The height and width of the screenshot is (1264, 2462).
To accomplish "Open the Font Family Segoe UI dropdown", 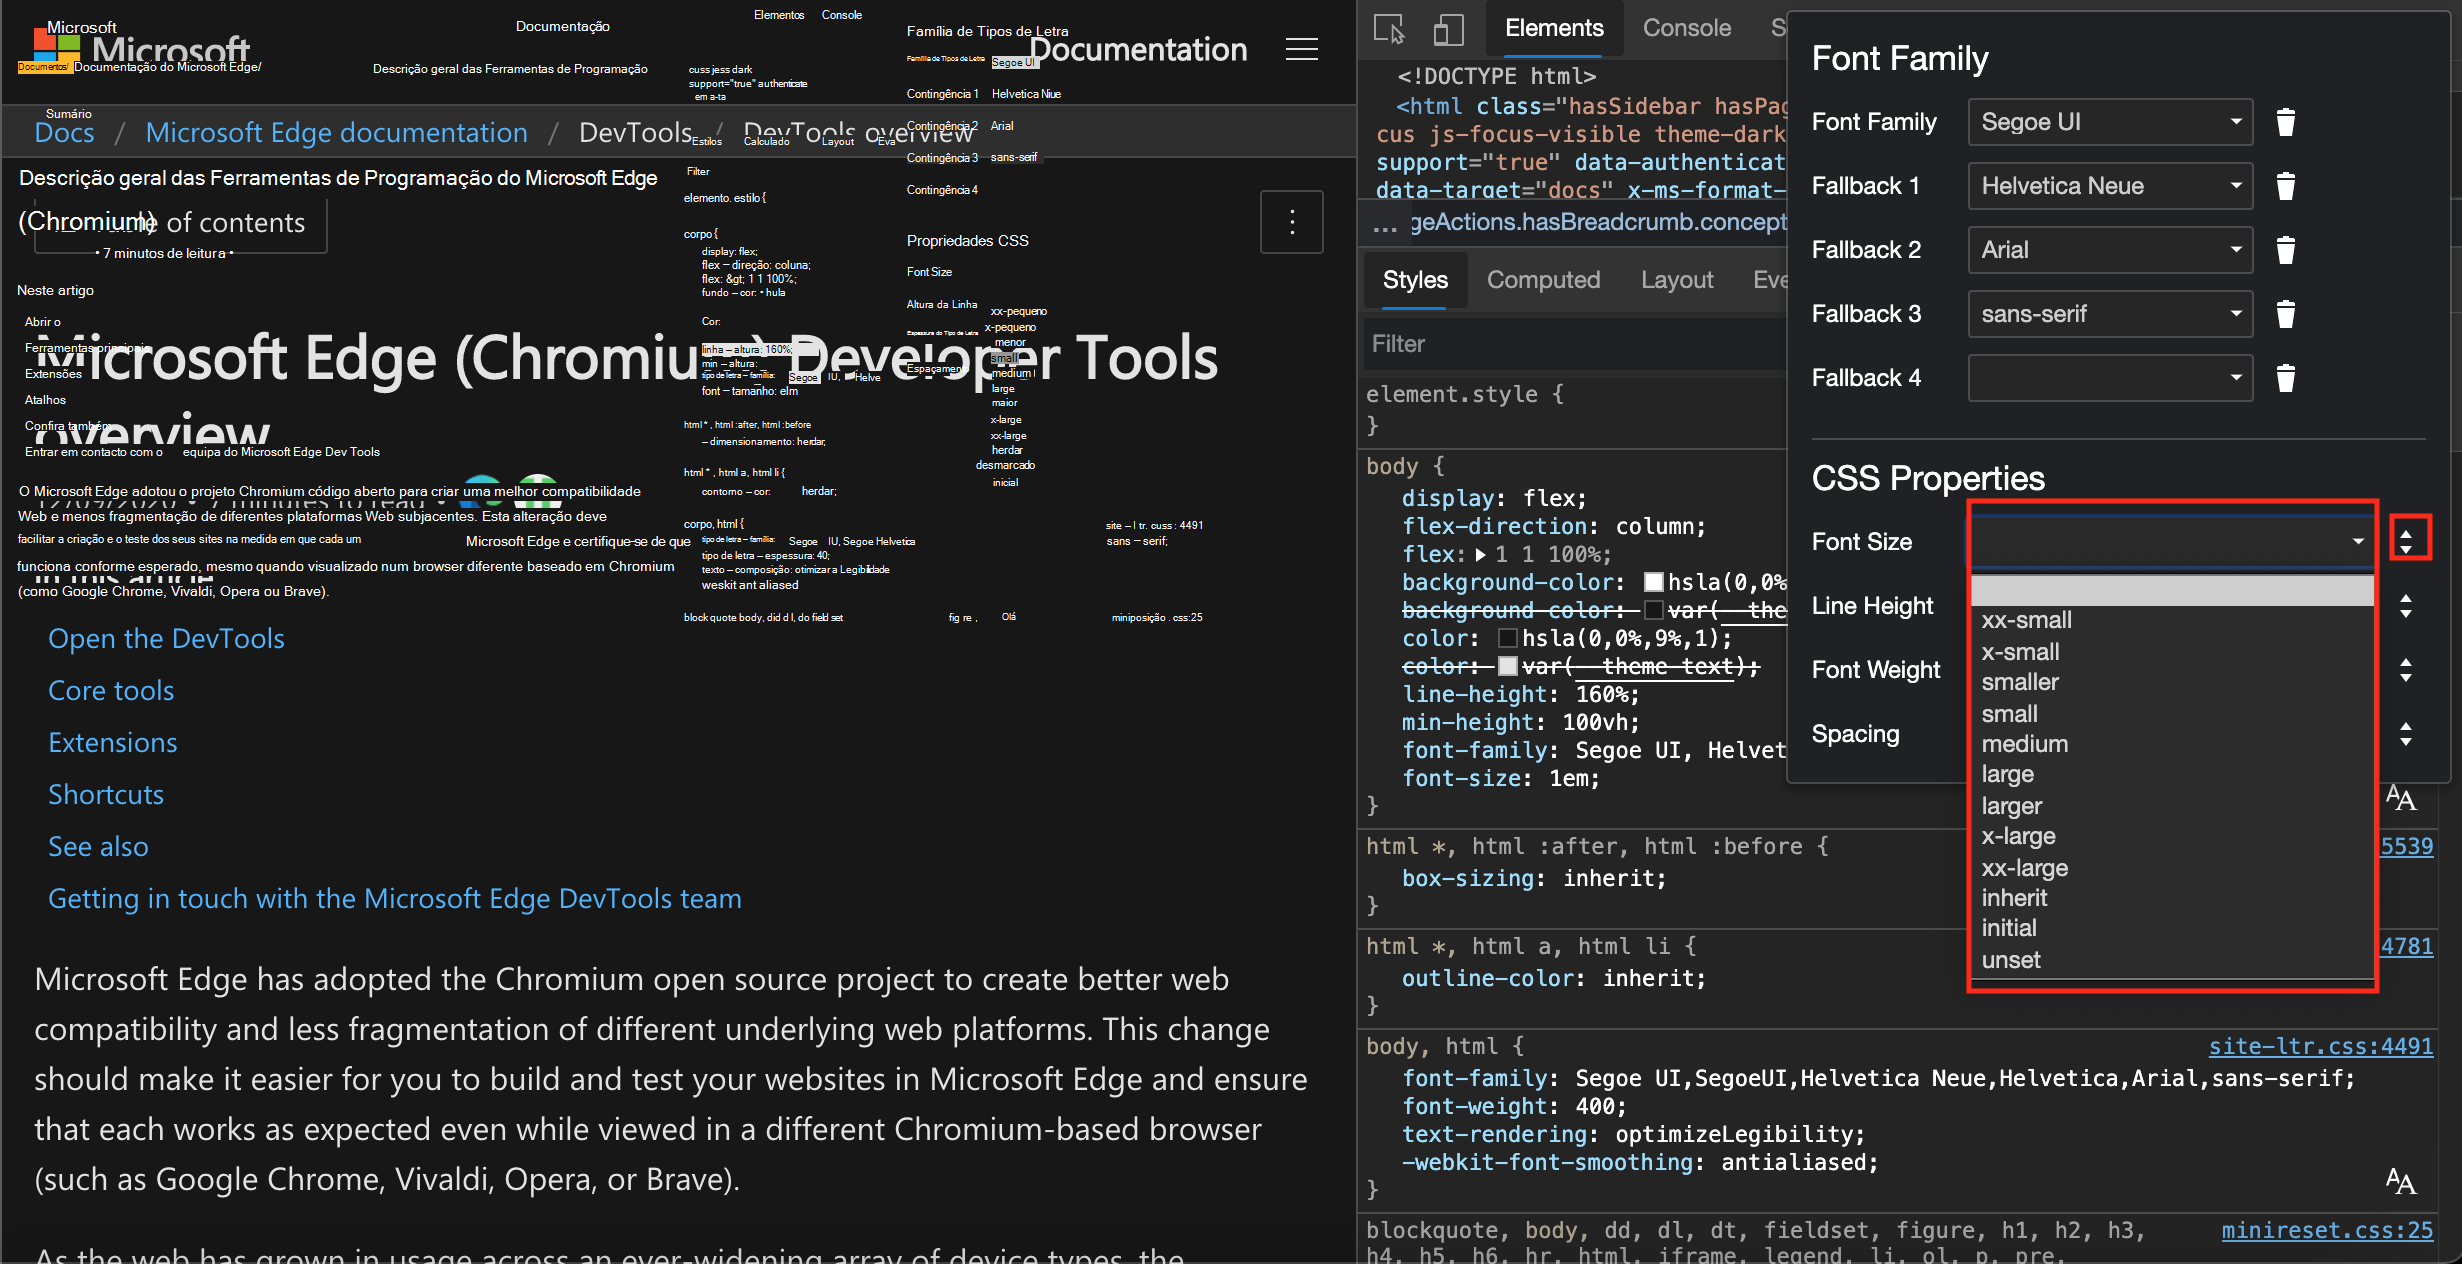I will pos(2110,122).
